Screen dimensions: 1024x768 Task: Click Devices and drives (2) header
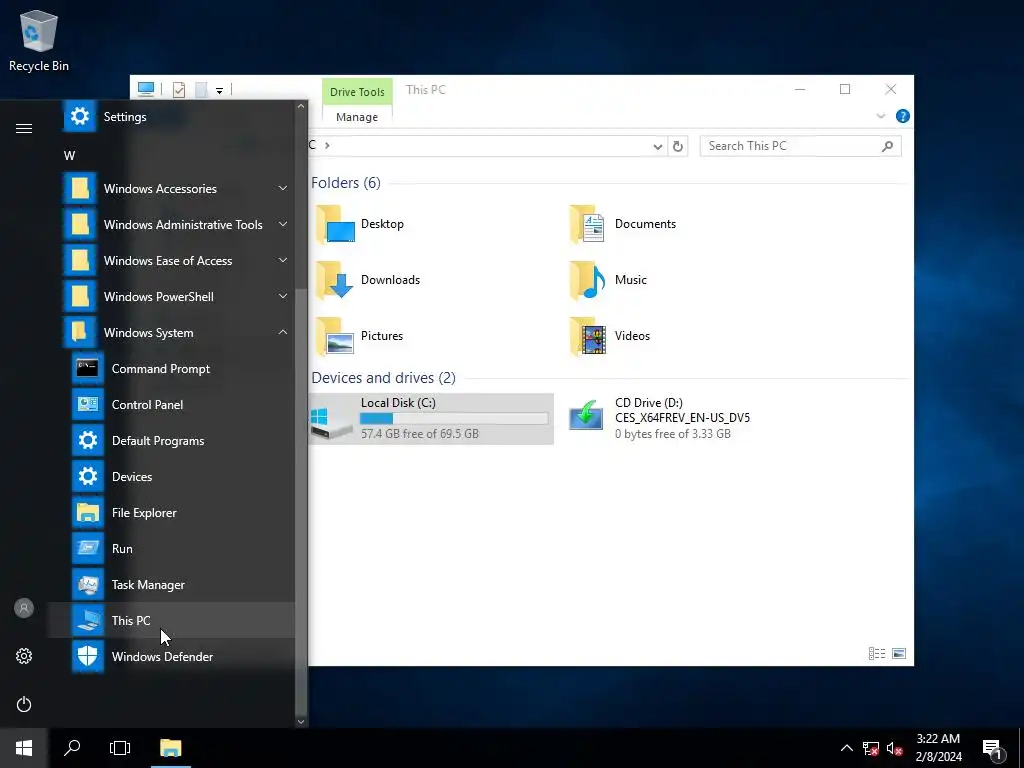[383, 377]
